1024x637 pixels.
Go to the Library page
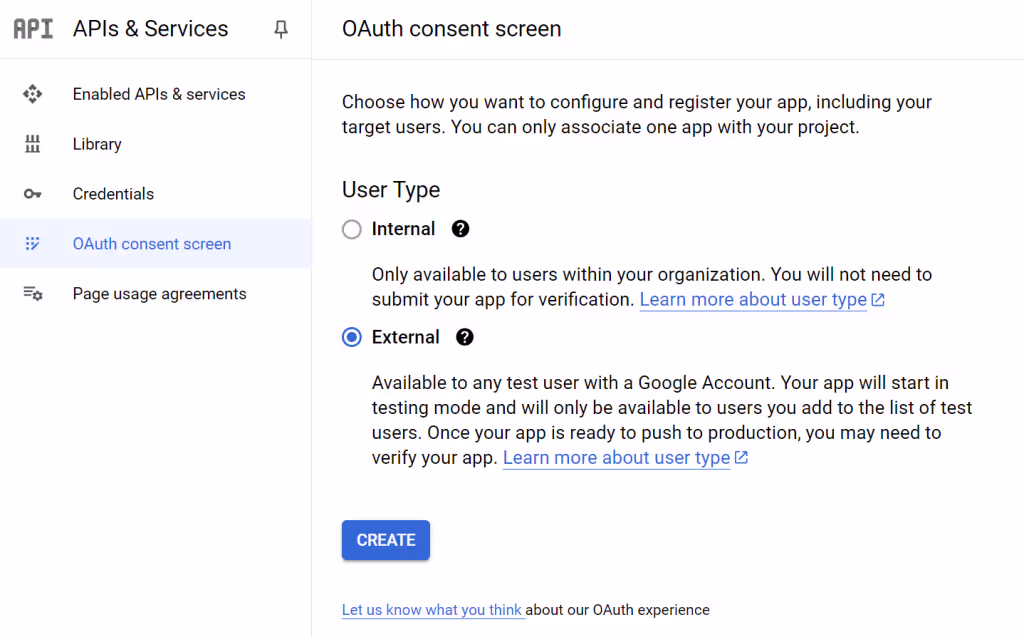point(155,144)
